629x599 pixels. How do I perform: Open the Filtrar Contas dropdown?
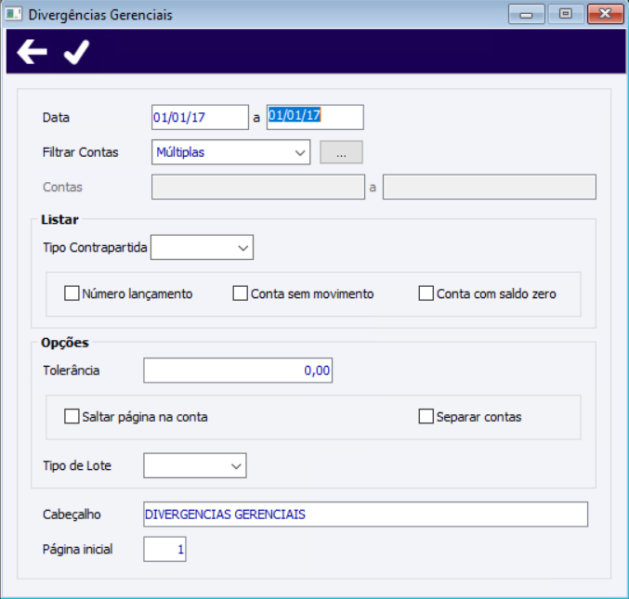click(231, 152)
